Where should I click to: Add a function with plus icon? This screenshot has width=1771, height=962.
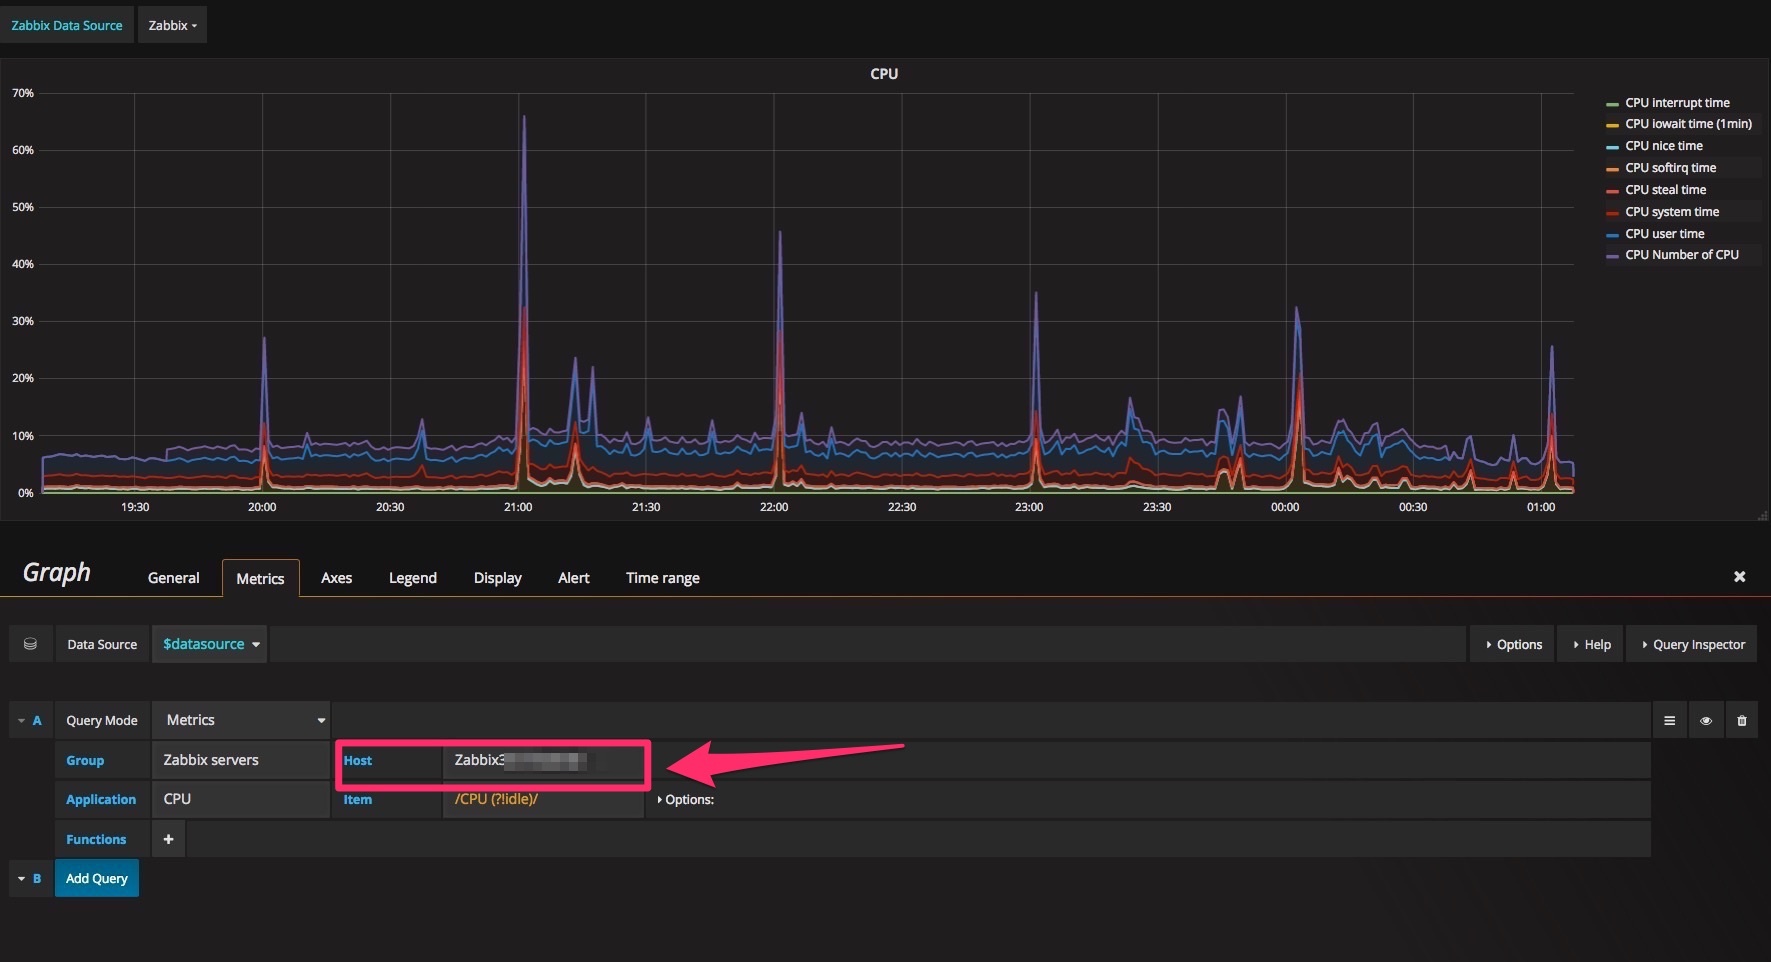coord(168,839)
